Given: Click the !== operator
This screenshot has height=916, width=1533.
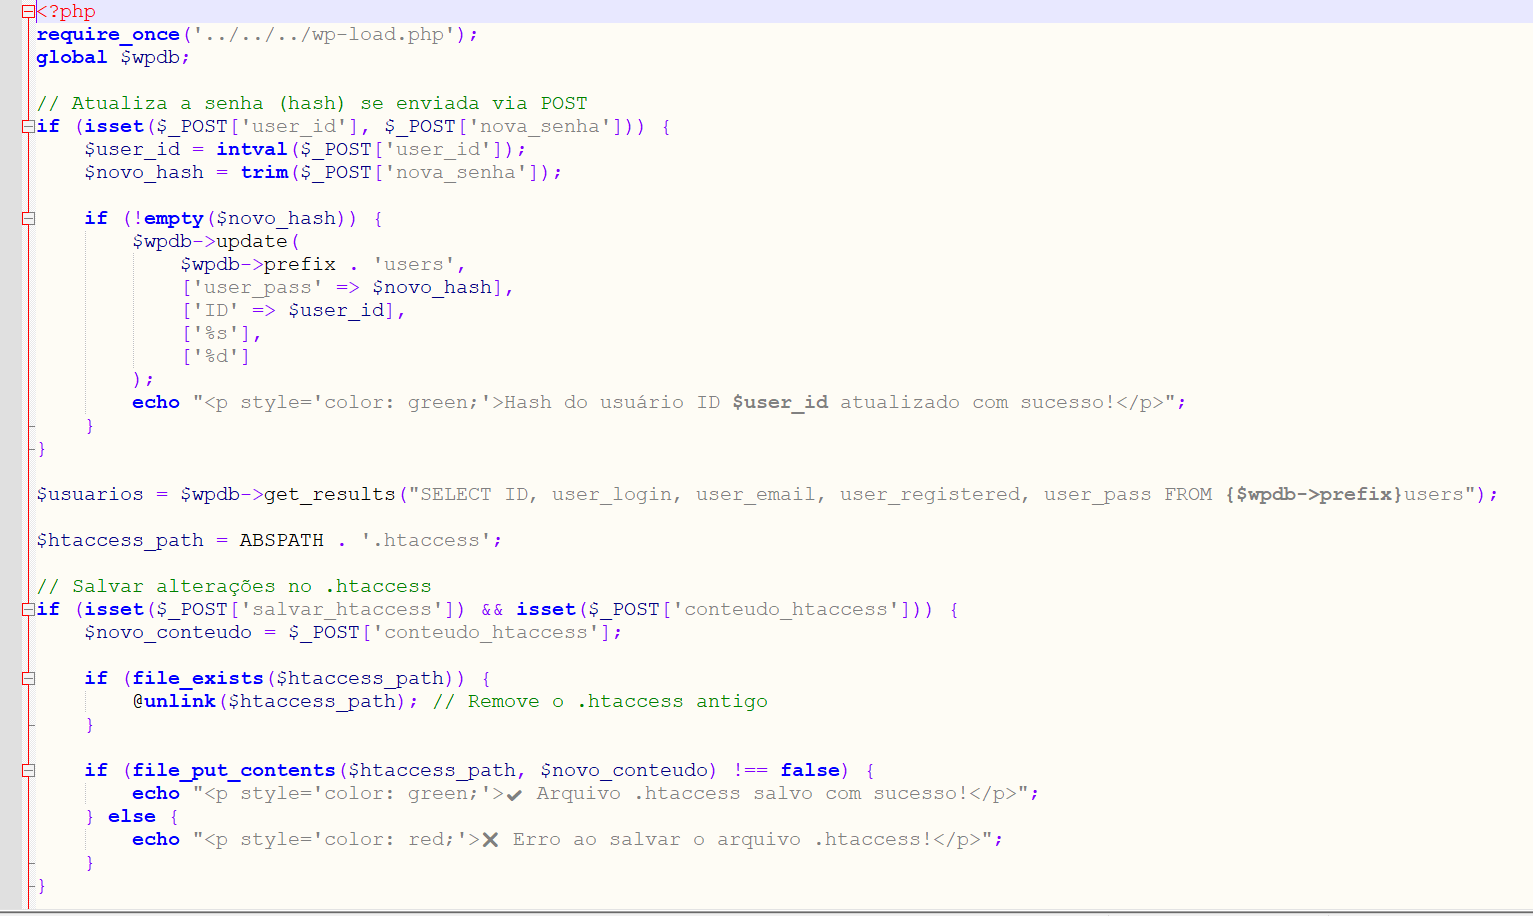Looking at the screenshot, I should coord(751,771).
